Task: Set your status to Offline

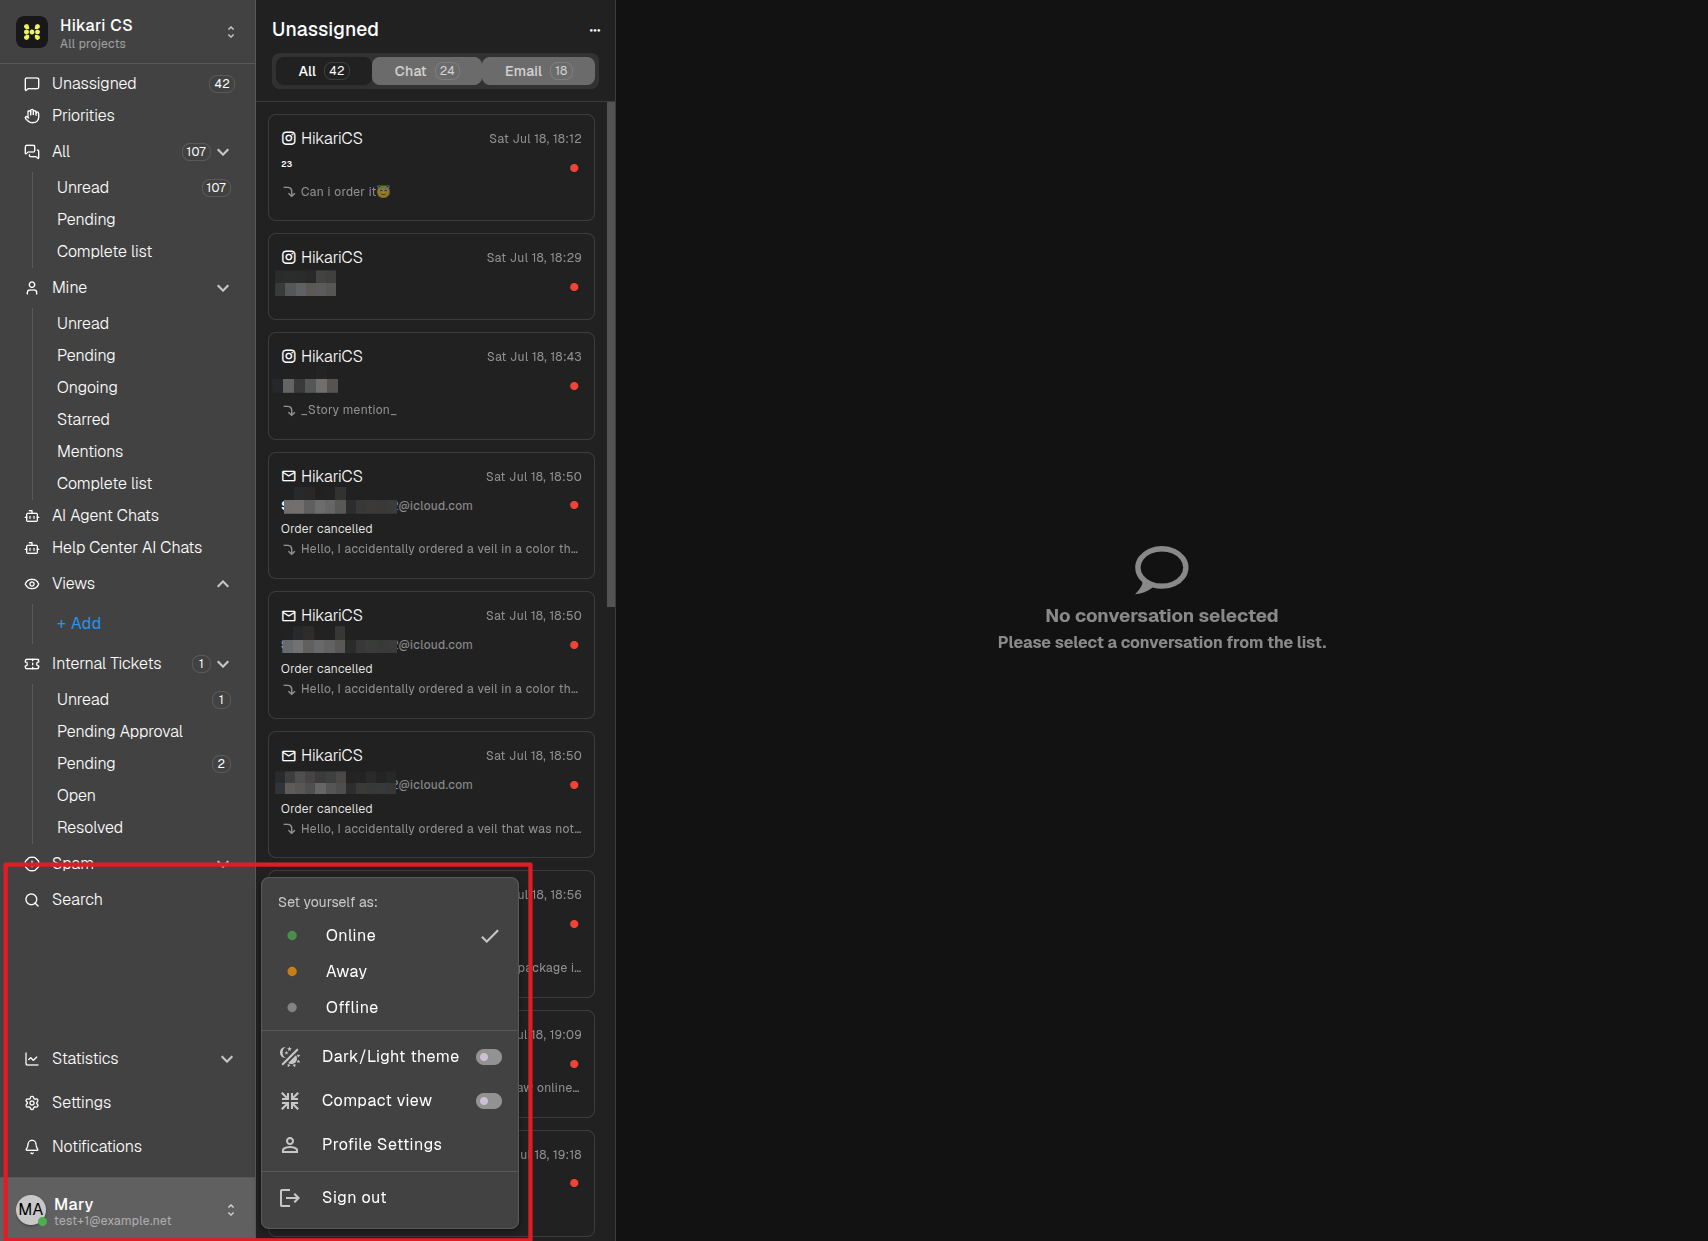Action: click(x=390, y=1008)
